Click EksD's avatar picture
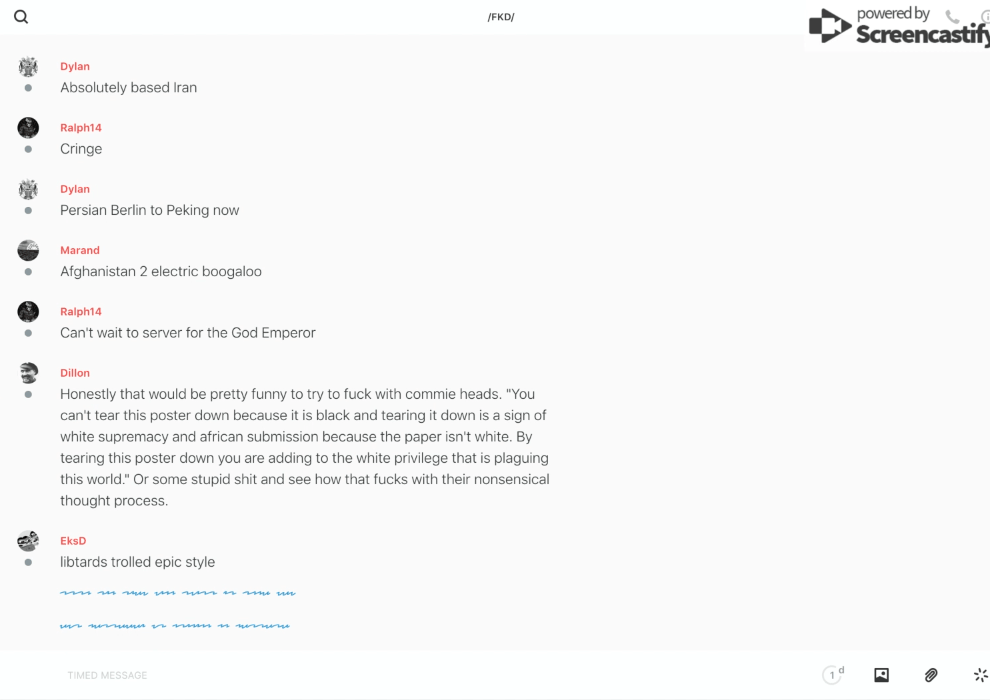Image resolution: width=990 pixels, height=700 pixels. [x=28, y=541]
